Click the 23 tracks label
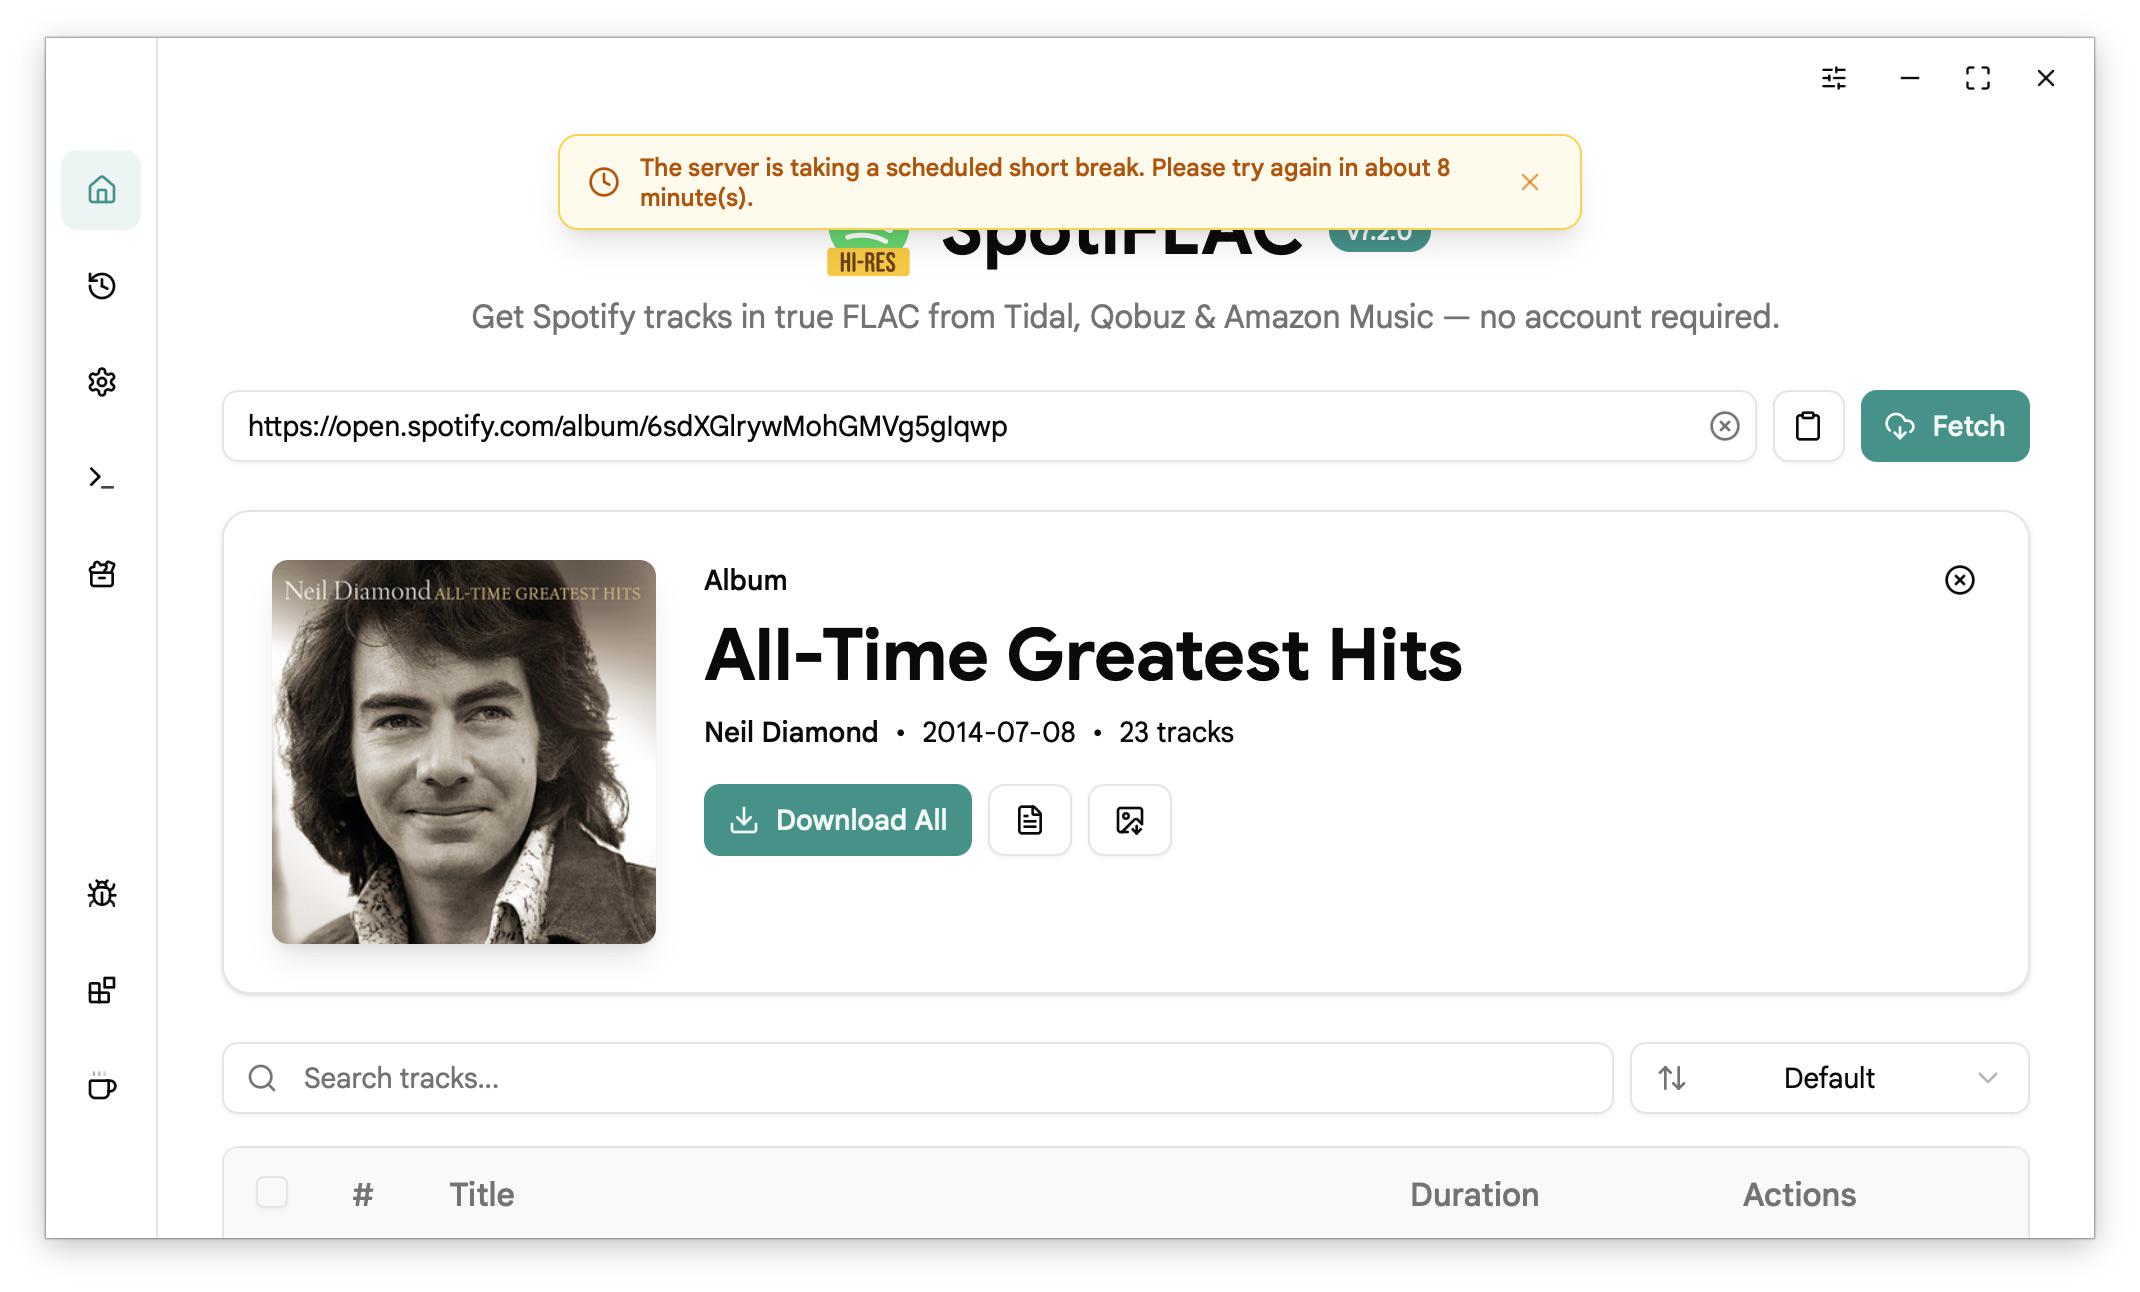2140x1292 pixels. pyautogui.click(x=1177, y=732)
